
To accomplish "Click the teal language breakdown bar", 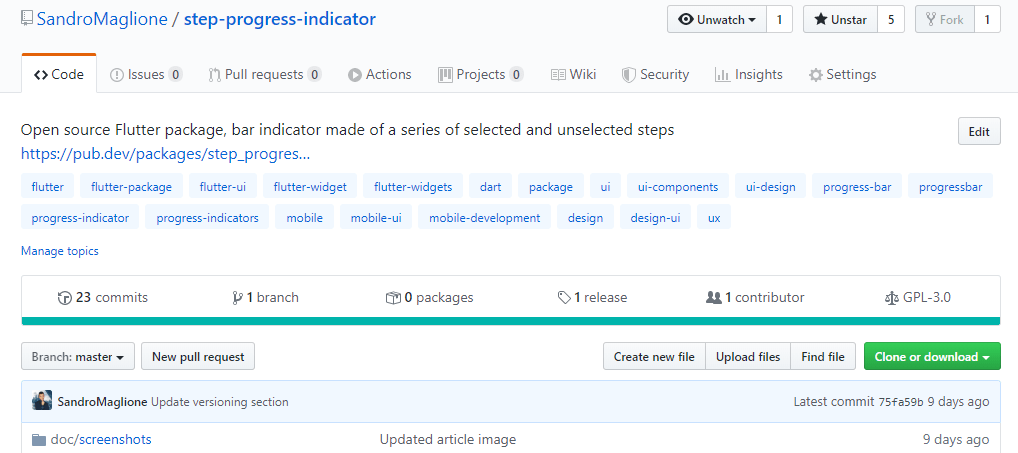I will (511, 321).
